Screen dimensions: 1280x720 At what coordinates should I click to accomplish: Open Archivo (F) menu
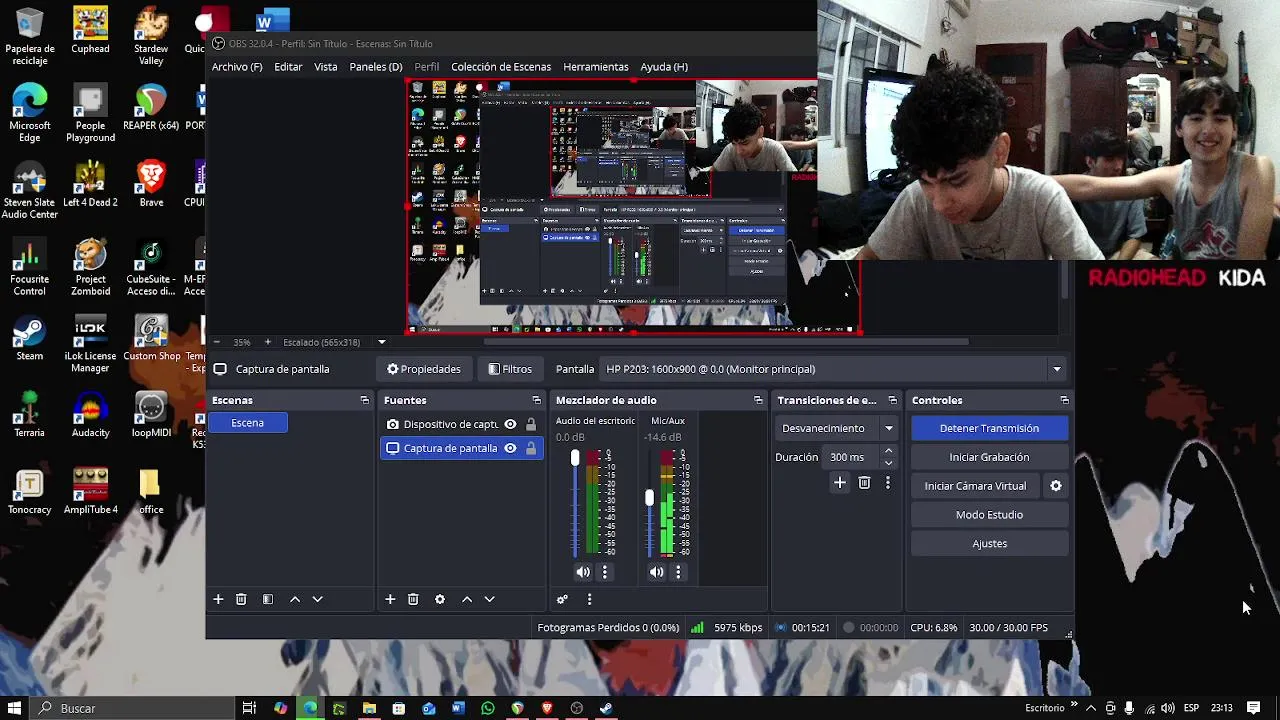pos(237,67)
